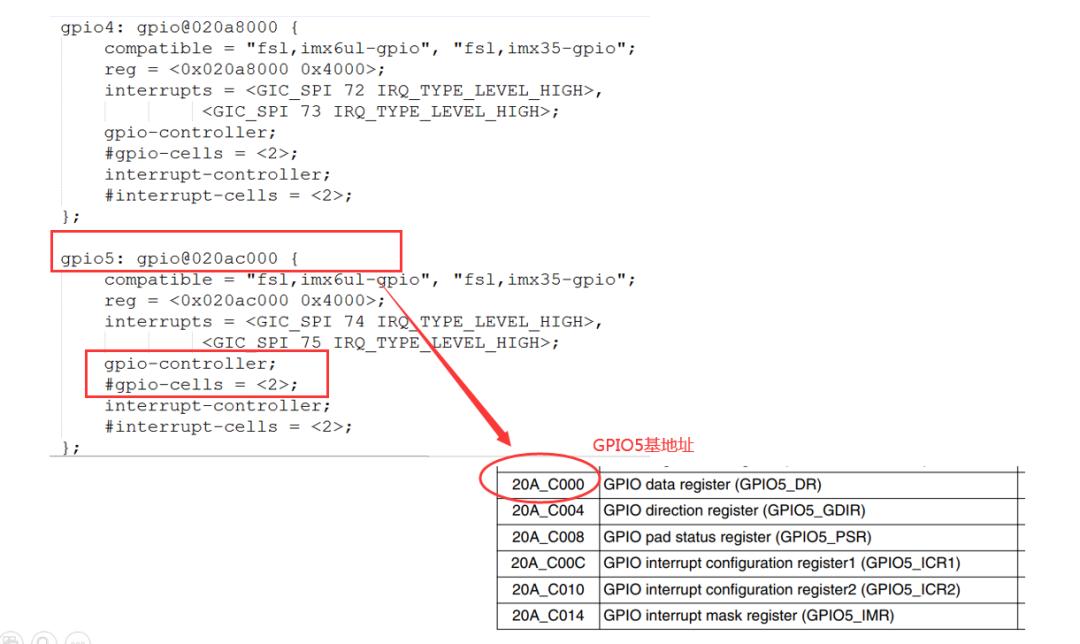
Task: Click reg = <0x020ac000 0x4000> line
Action: click(245, 301)
